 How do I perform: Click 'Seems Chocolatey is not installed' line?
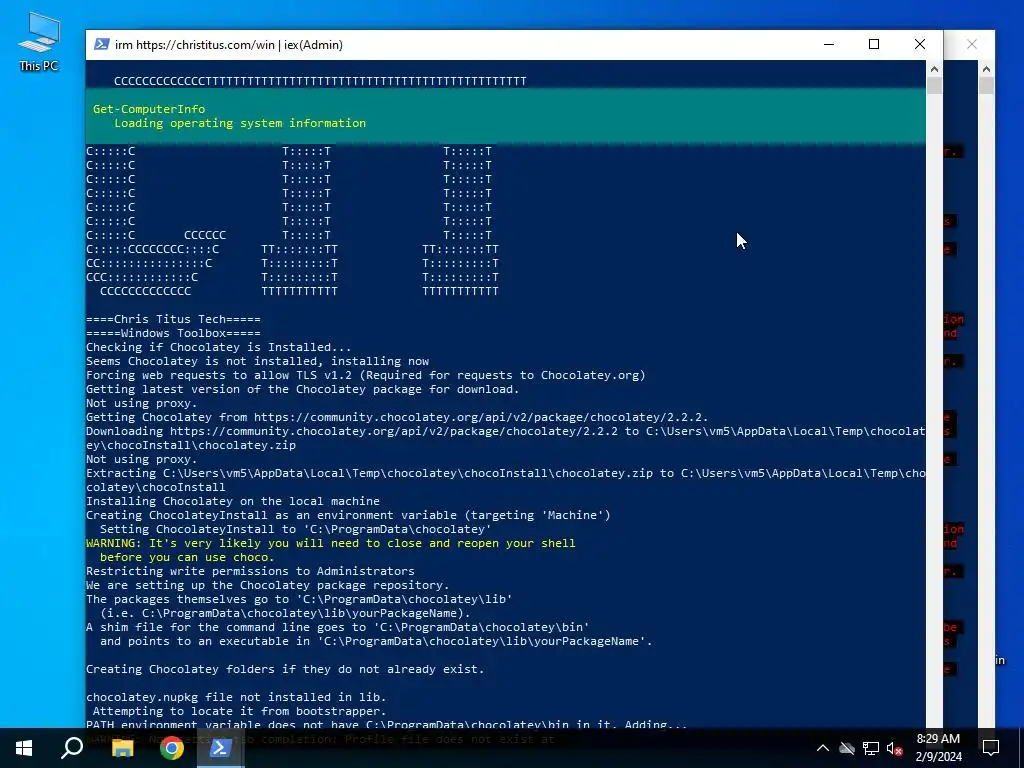tap(257, 361)
